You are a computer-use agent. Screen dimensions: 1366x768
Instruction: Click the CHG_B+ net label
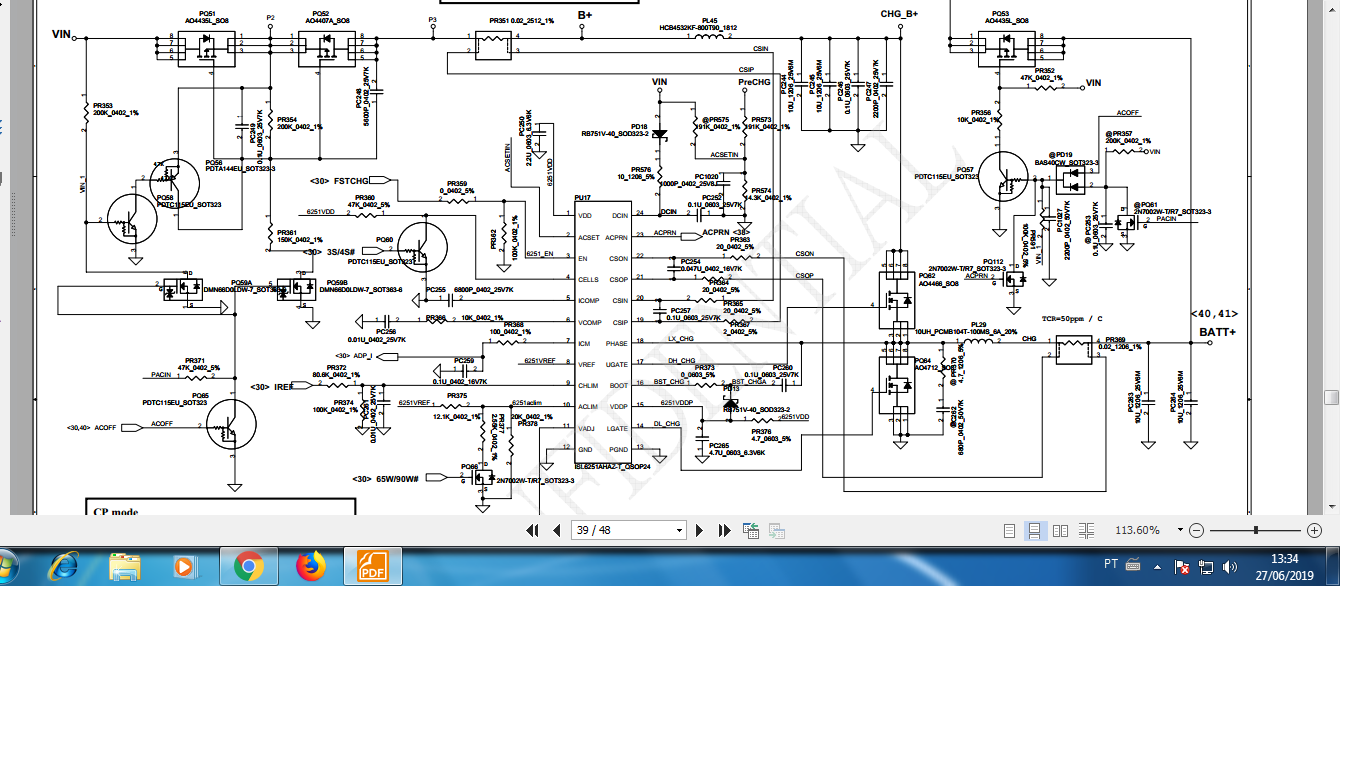click(899, 14)
